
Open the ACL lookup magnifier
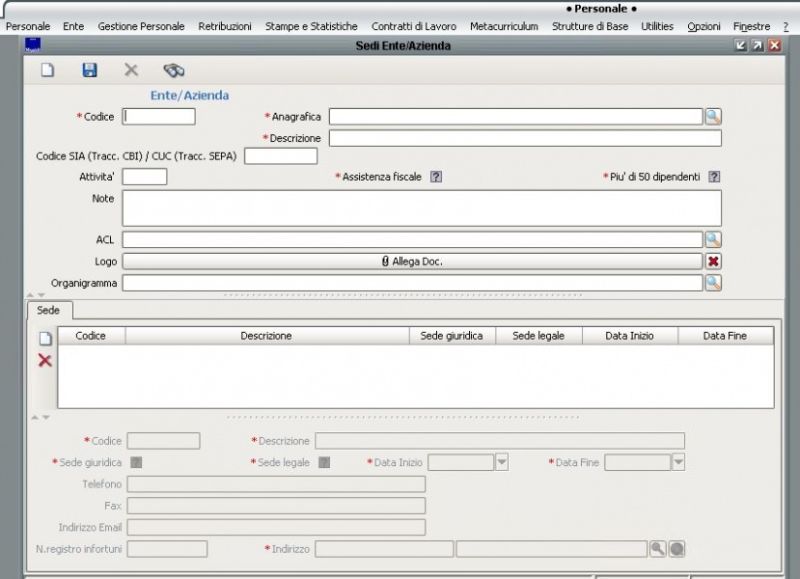(x=711, y=239)
